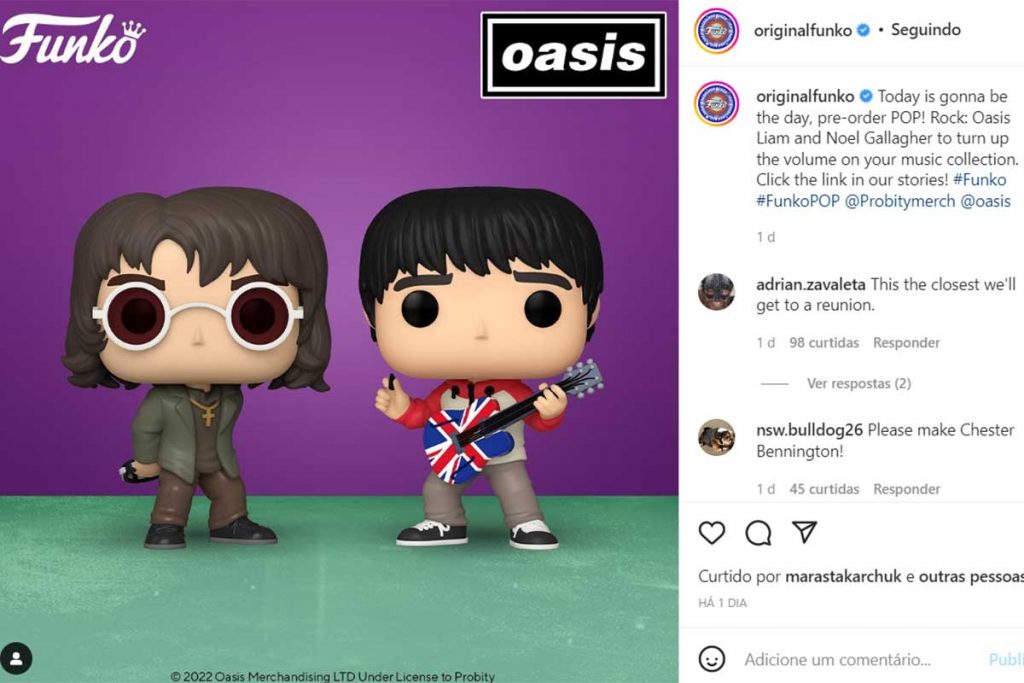Expand Ver respostas (2) replies

pos(859,383)
